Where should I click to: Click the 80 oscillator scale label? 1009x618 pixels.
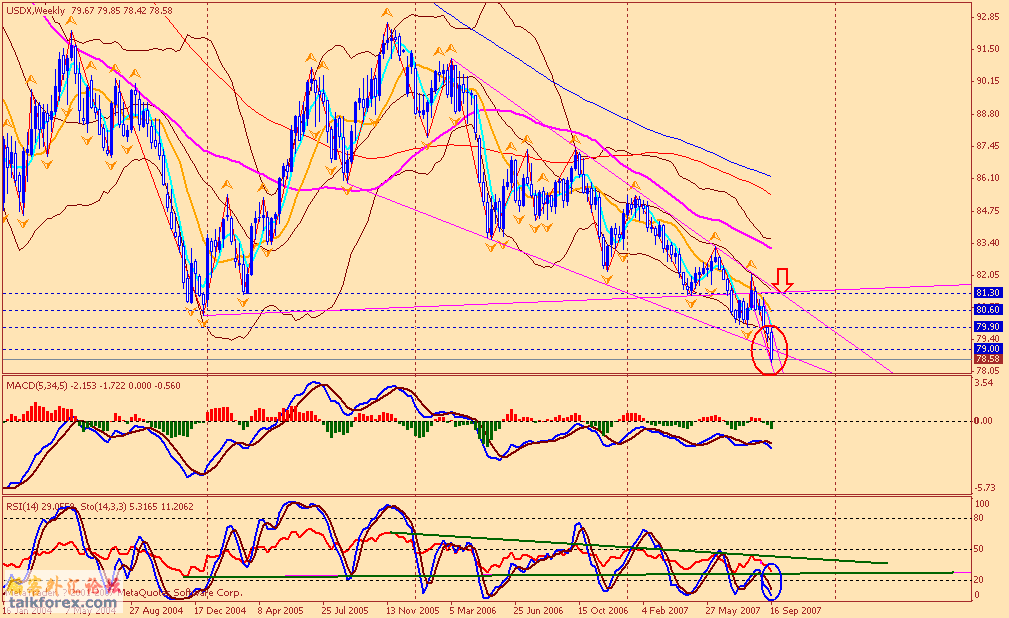[x=979, y=518]
